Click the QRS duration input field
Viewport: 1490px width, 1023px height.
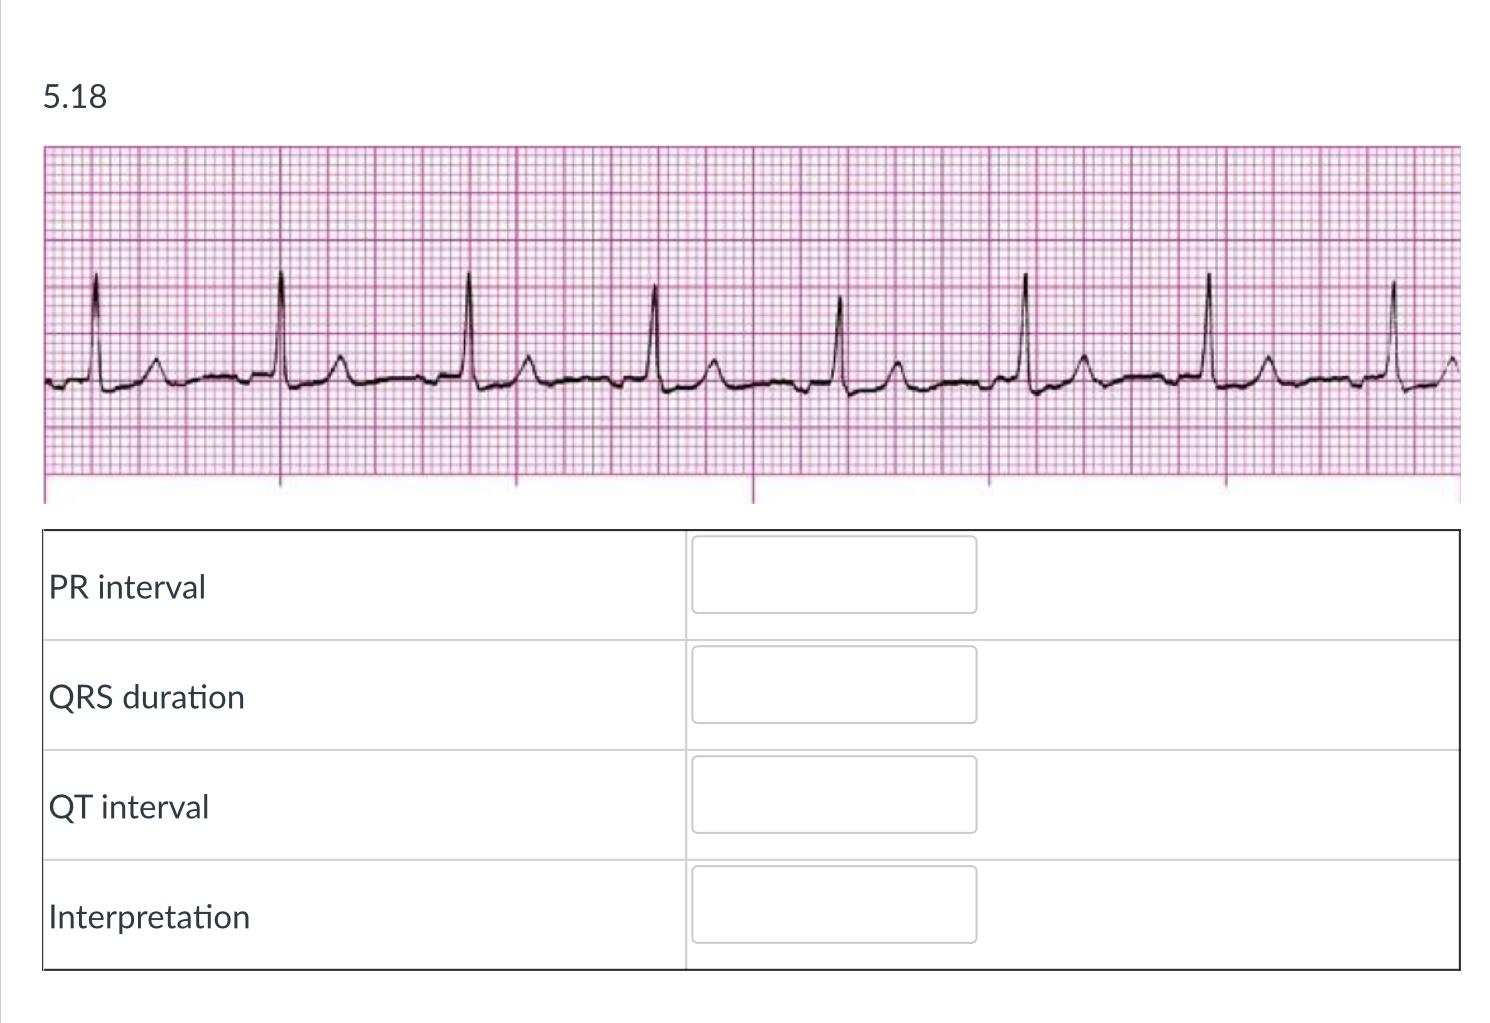[833, 685]
